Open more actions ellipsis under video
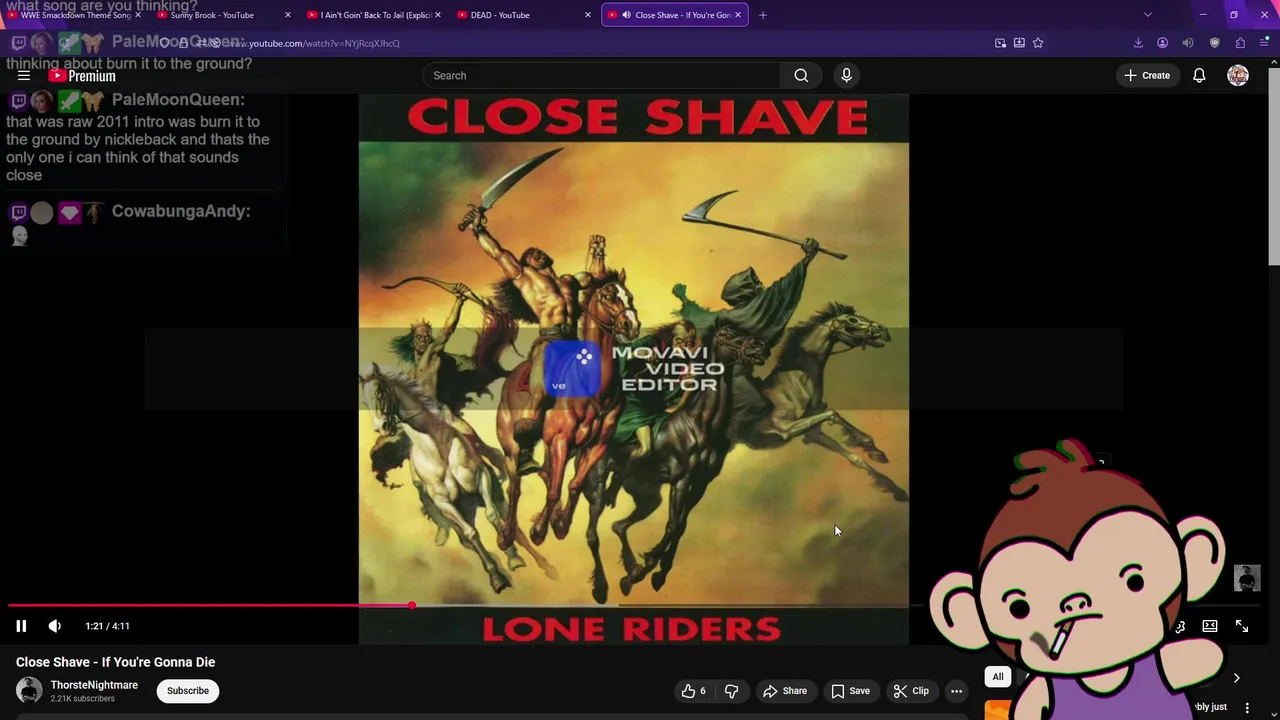This screenshot has width=1280, height=720. coord(956,691)
